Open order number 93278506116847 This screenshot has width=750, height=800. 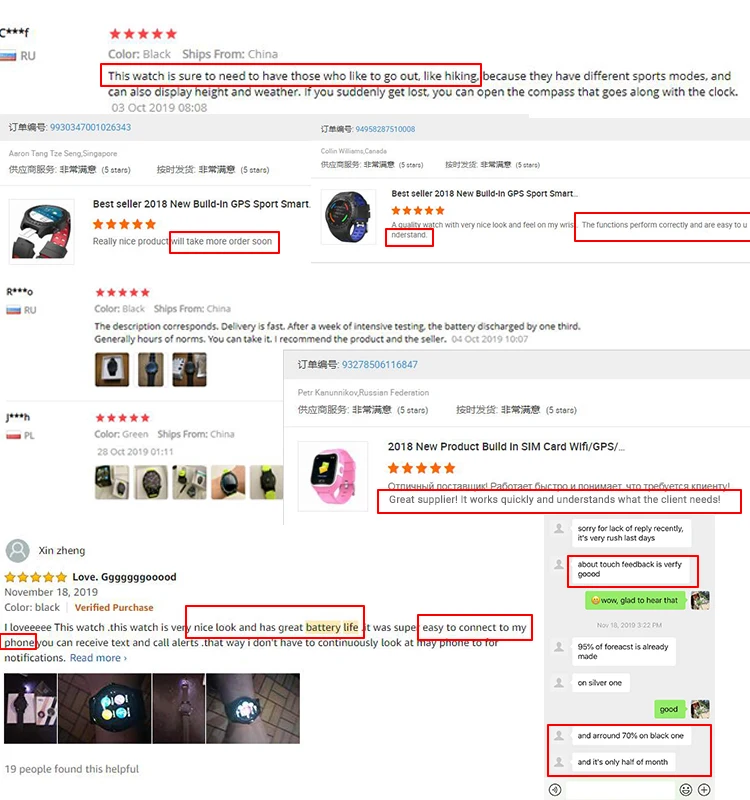click(x=380, y=364)
